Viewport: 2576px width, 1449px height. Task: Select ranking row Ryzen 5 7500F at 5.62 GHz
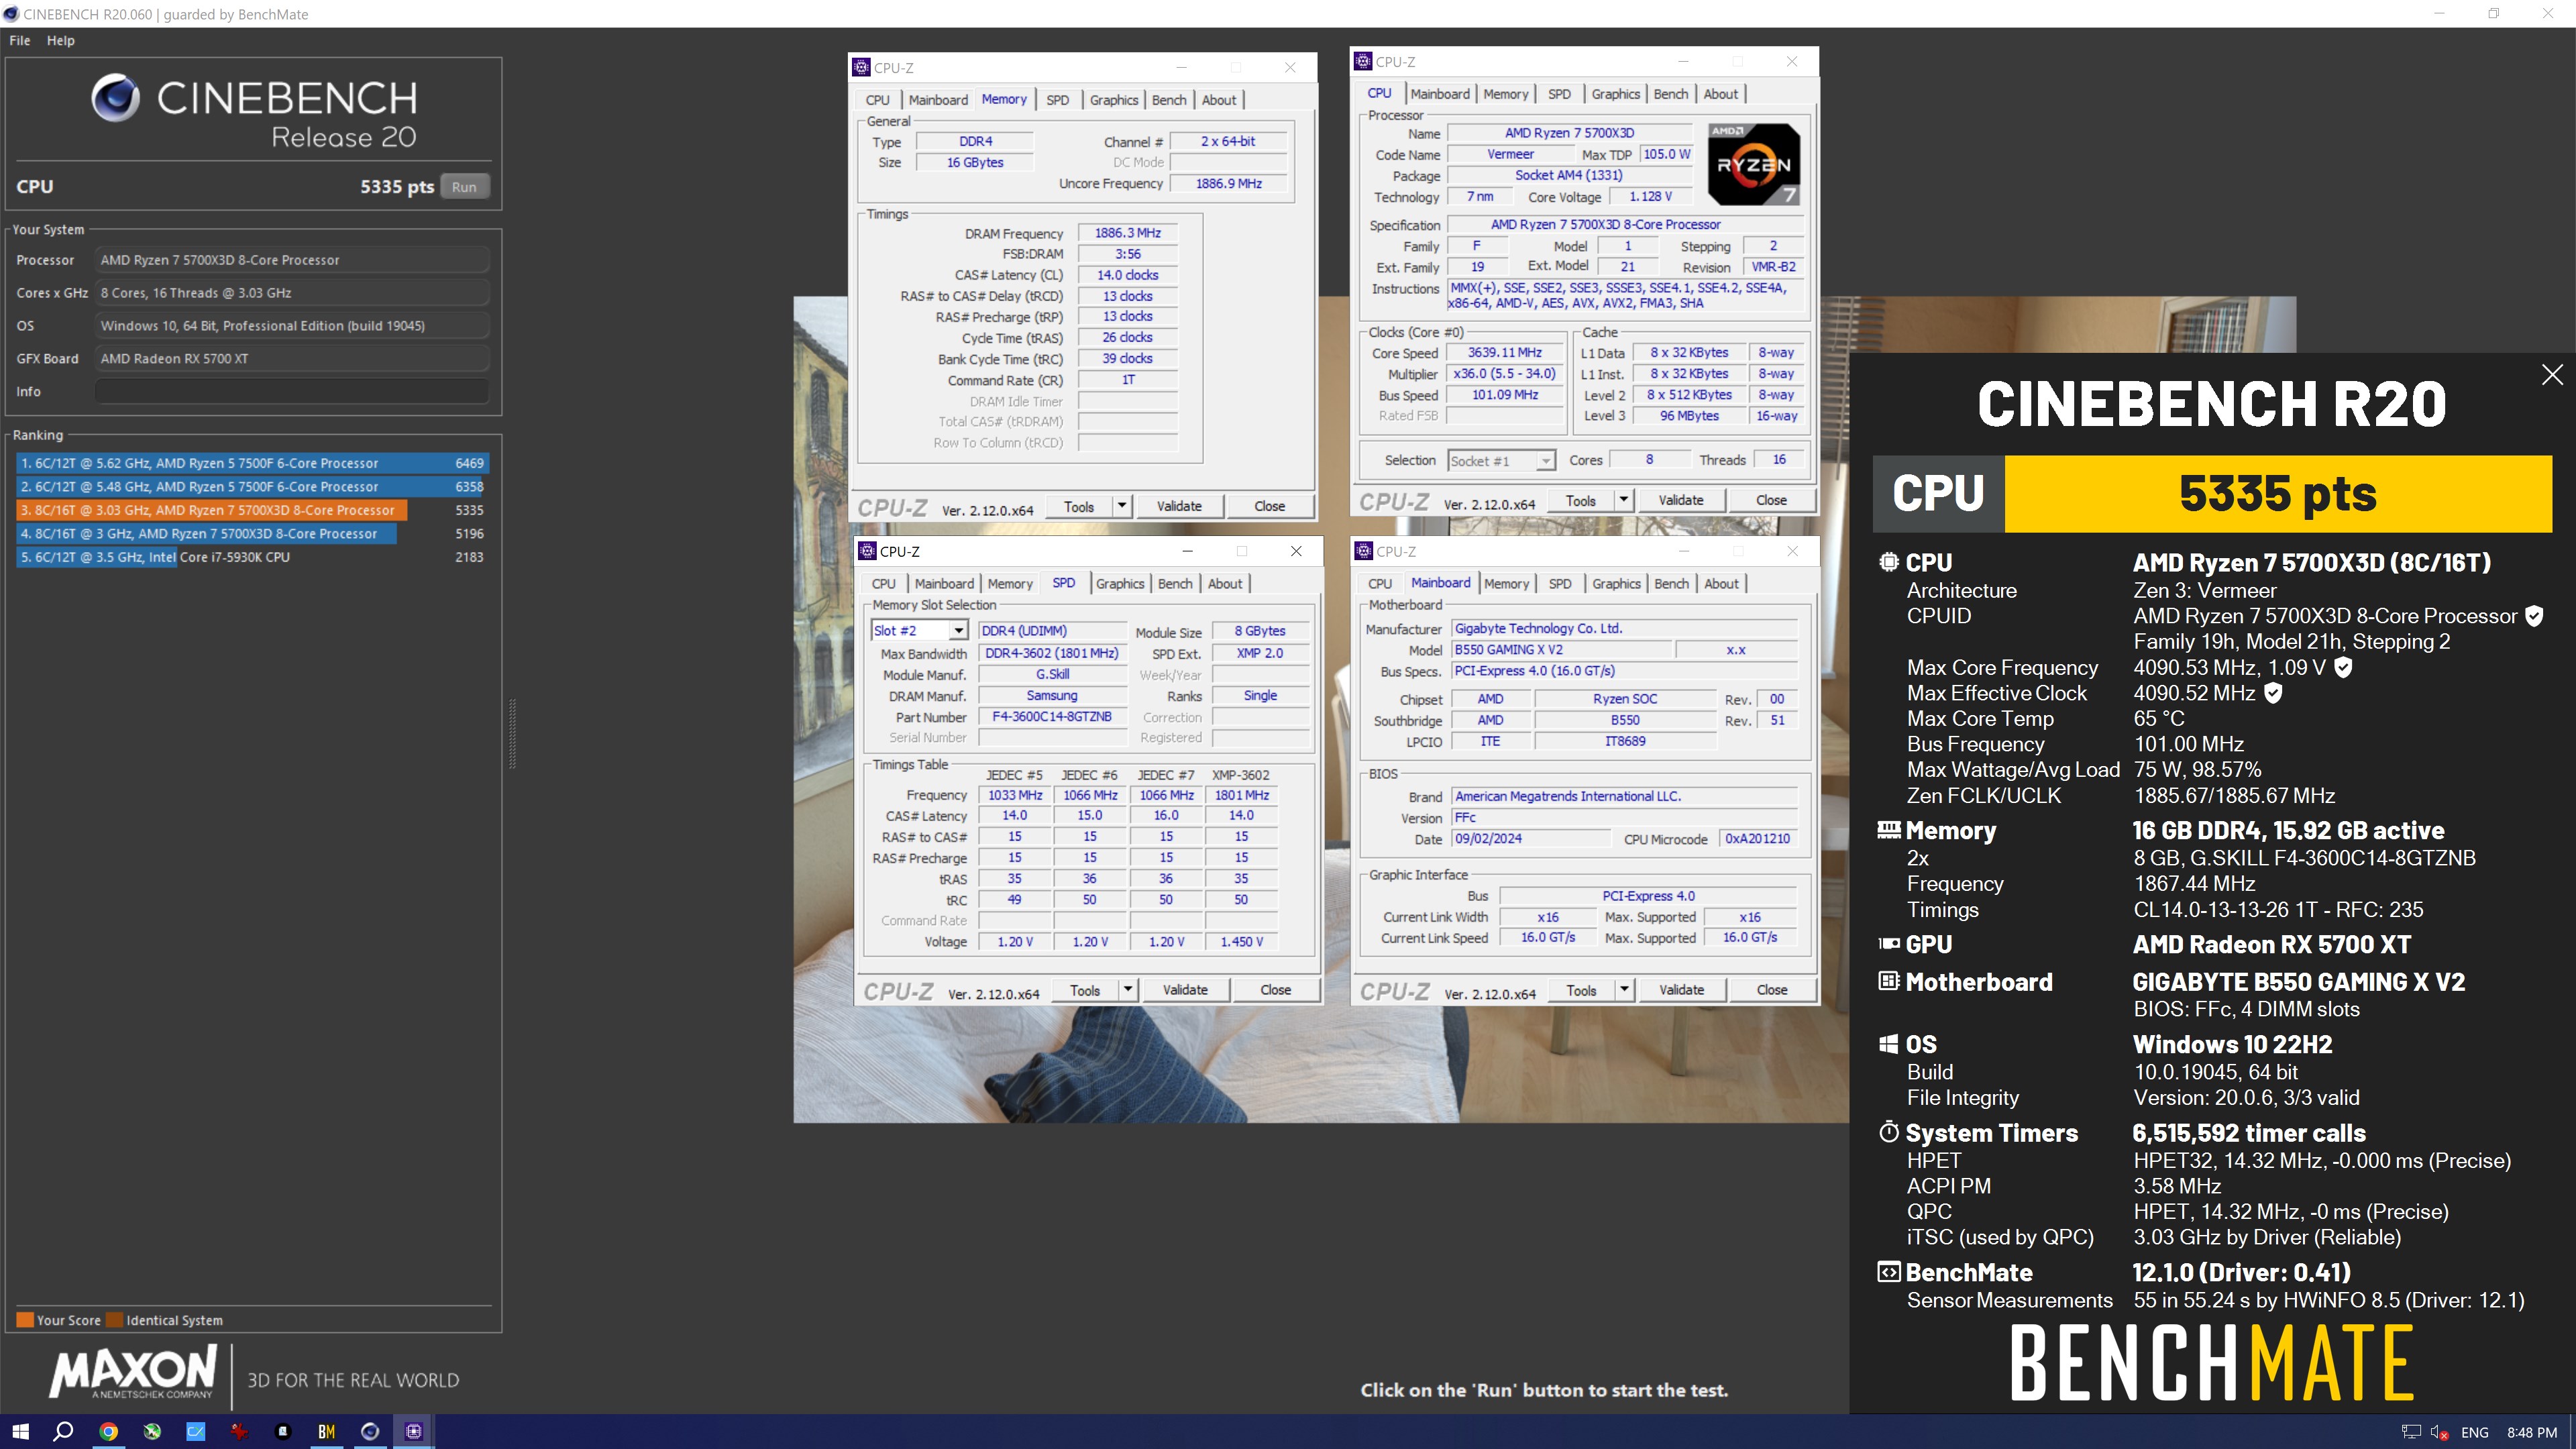252,463
